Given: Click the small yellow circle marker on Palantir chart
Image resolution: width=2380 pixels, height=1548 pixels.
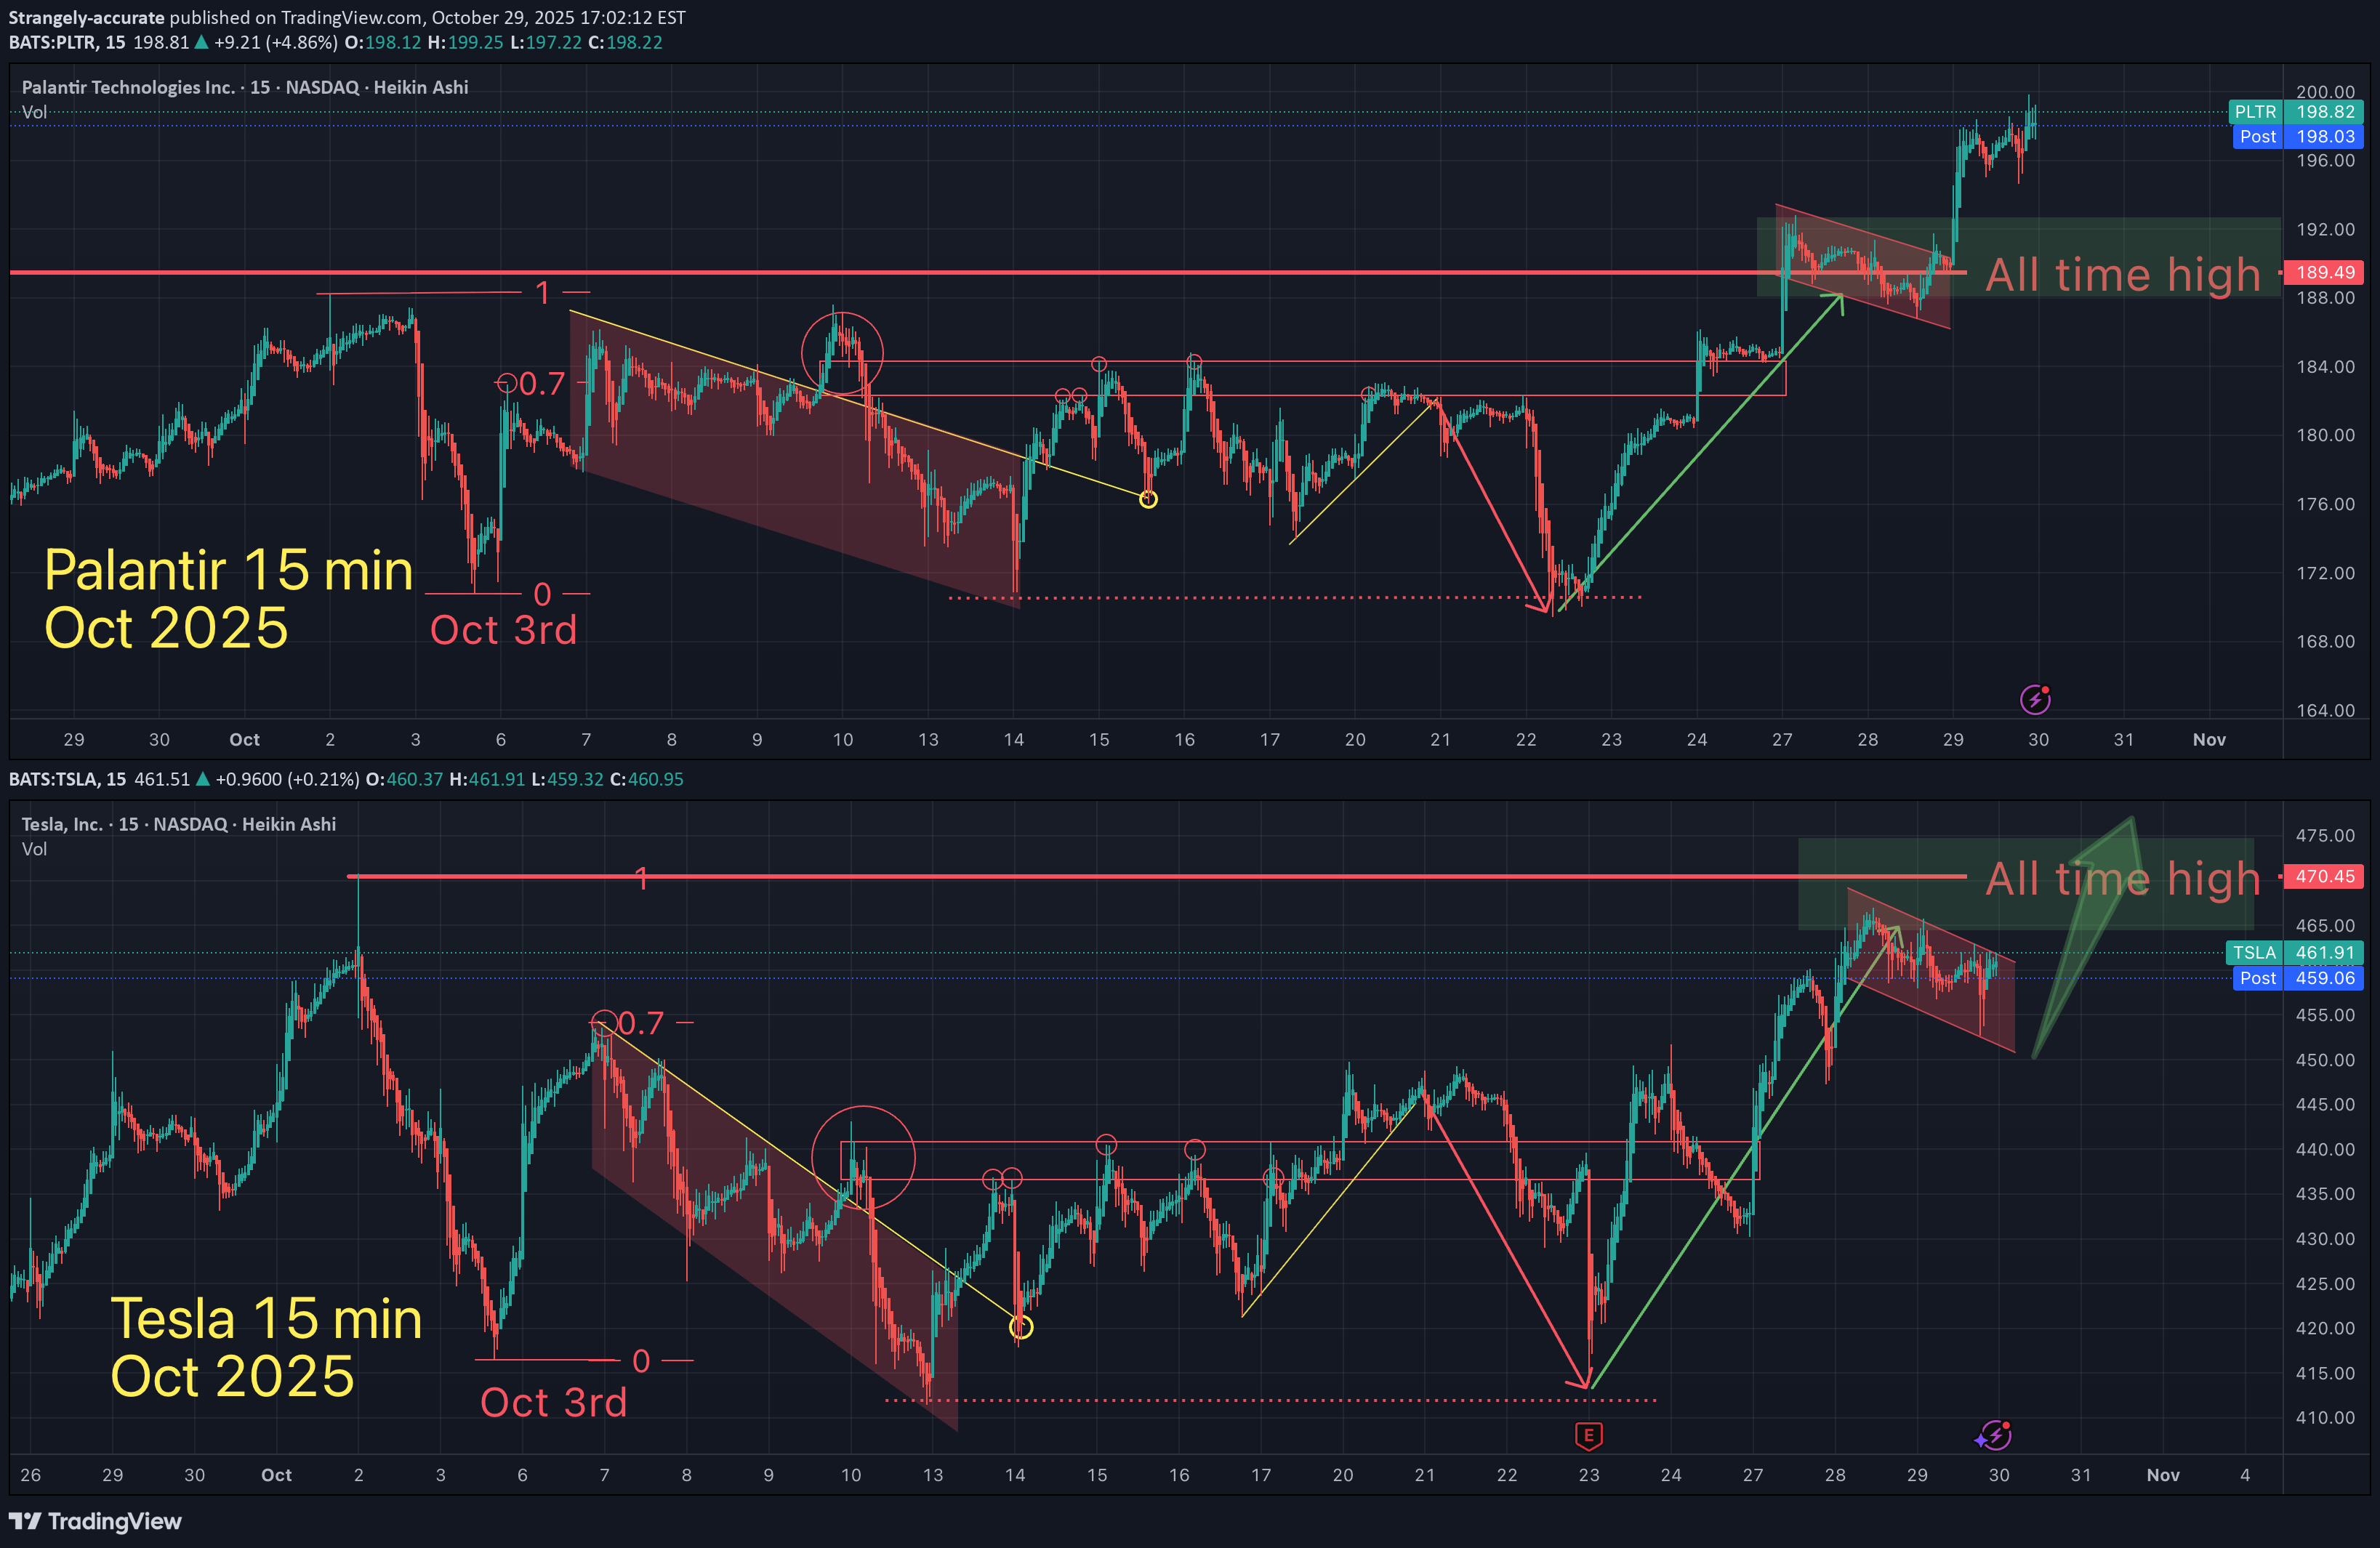Looking at the screenshot, I should point(1148,499).
